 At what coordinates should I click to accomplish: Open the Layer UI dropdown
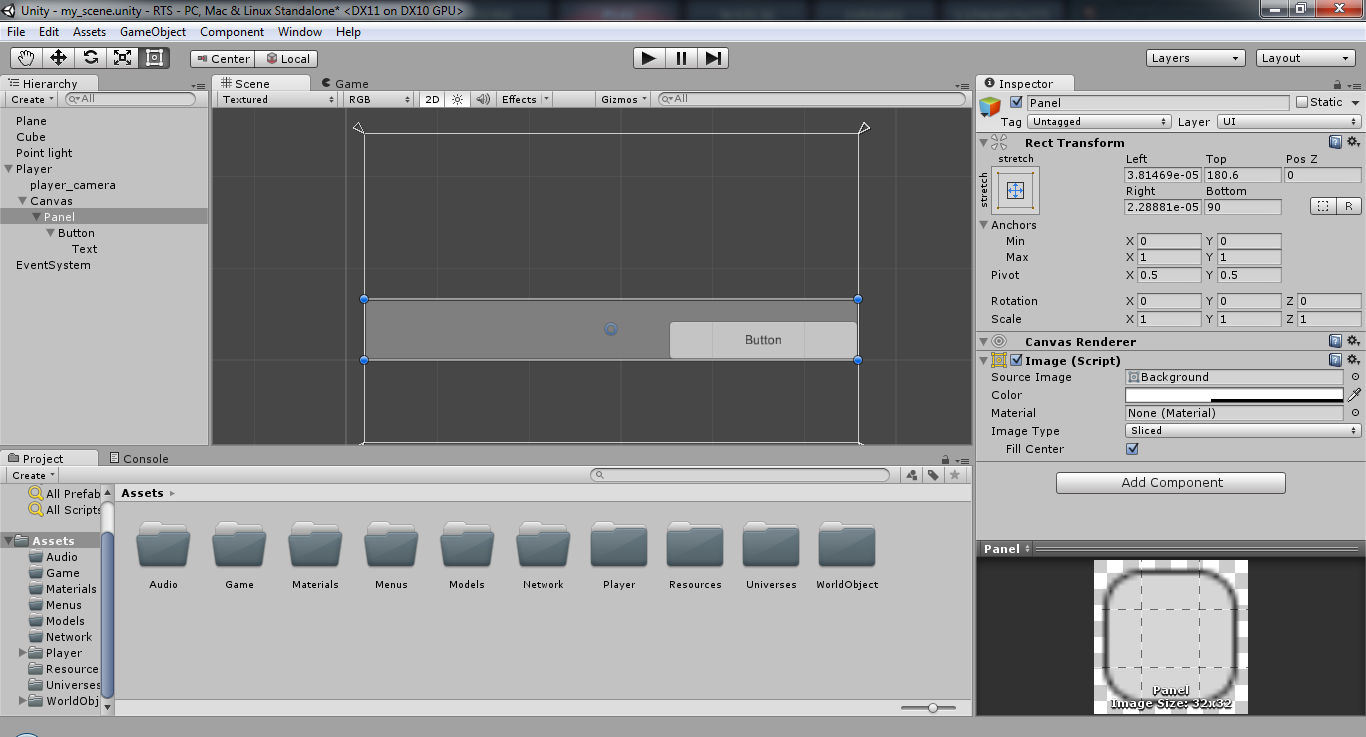pyautogui.click(x=1289, y=121)
